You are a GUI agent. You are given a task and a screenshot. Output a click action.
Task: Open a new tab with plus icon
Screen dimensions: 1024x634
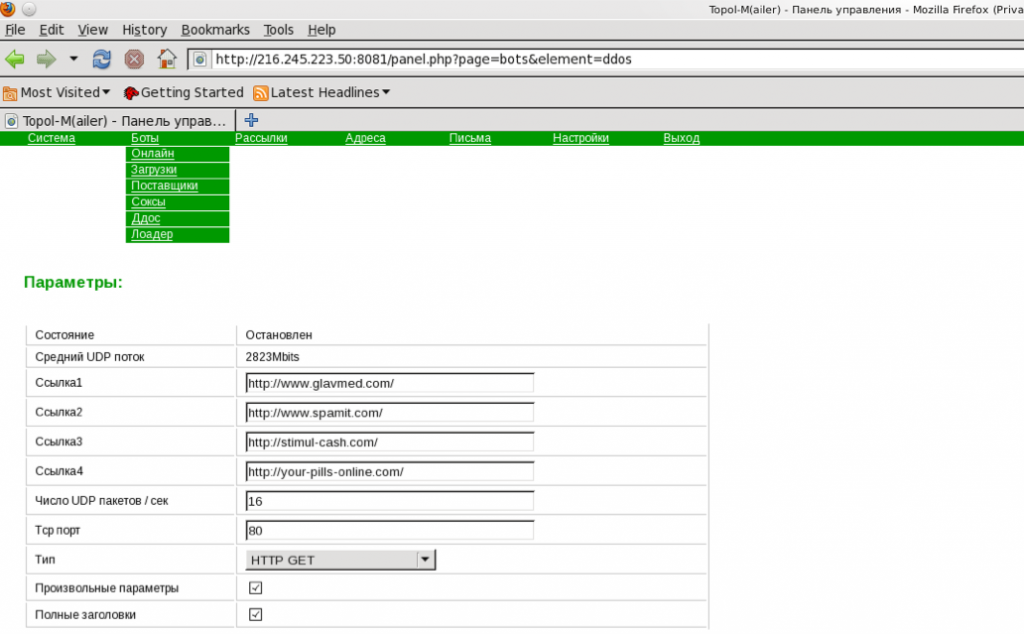tap(251, 120)
